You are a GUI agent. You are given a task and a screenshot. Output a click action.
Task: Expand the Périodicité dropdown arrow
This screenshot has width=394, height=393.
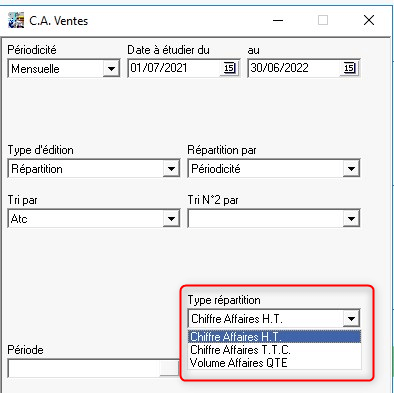[x=111, y=69]
